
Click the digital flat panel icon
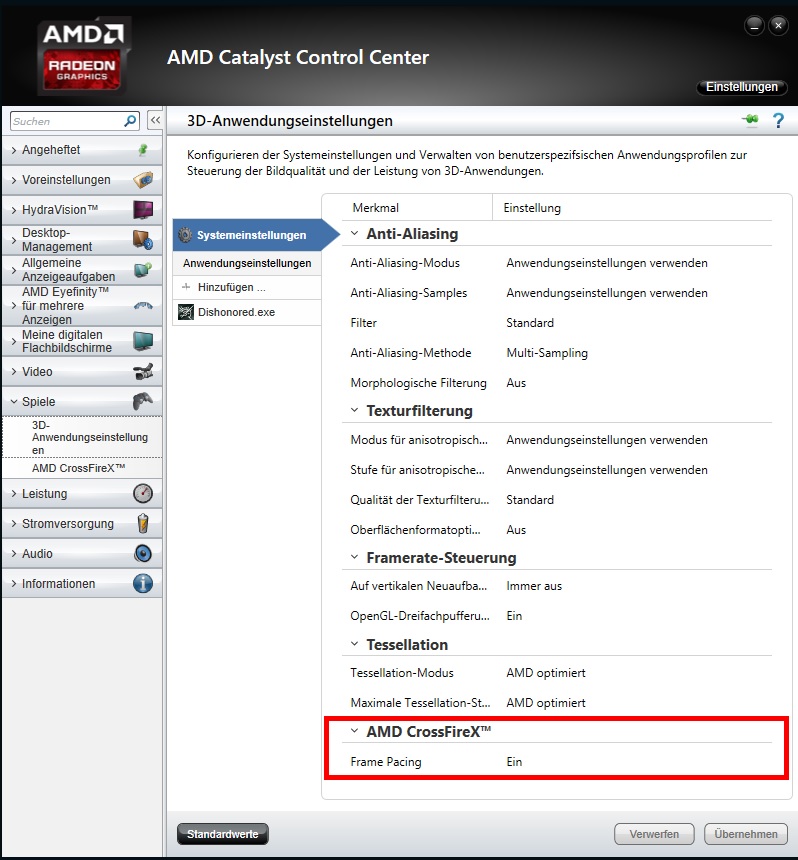click(143, 341)
